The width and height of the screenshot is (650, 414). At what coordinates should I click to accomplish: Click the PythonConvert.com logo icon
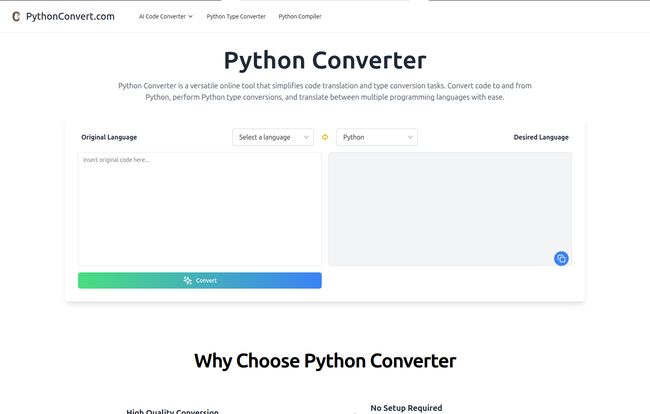[16, 17]
